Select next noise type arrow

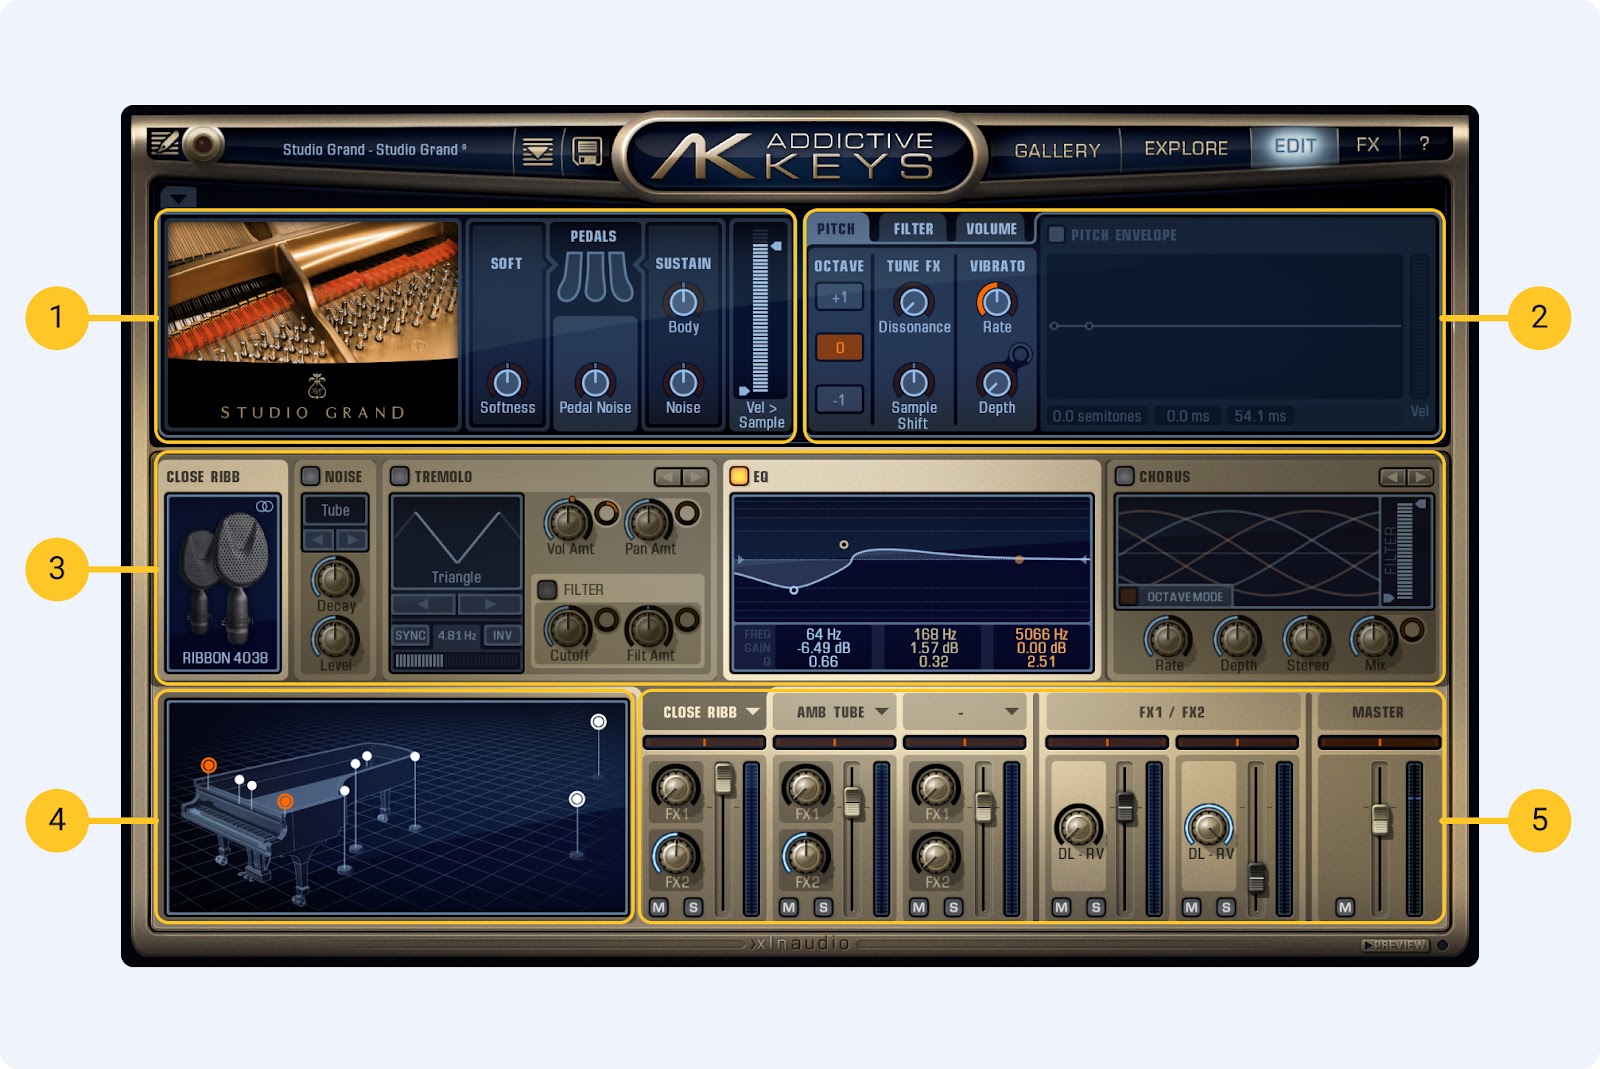[x=352, y=540]
